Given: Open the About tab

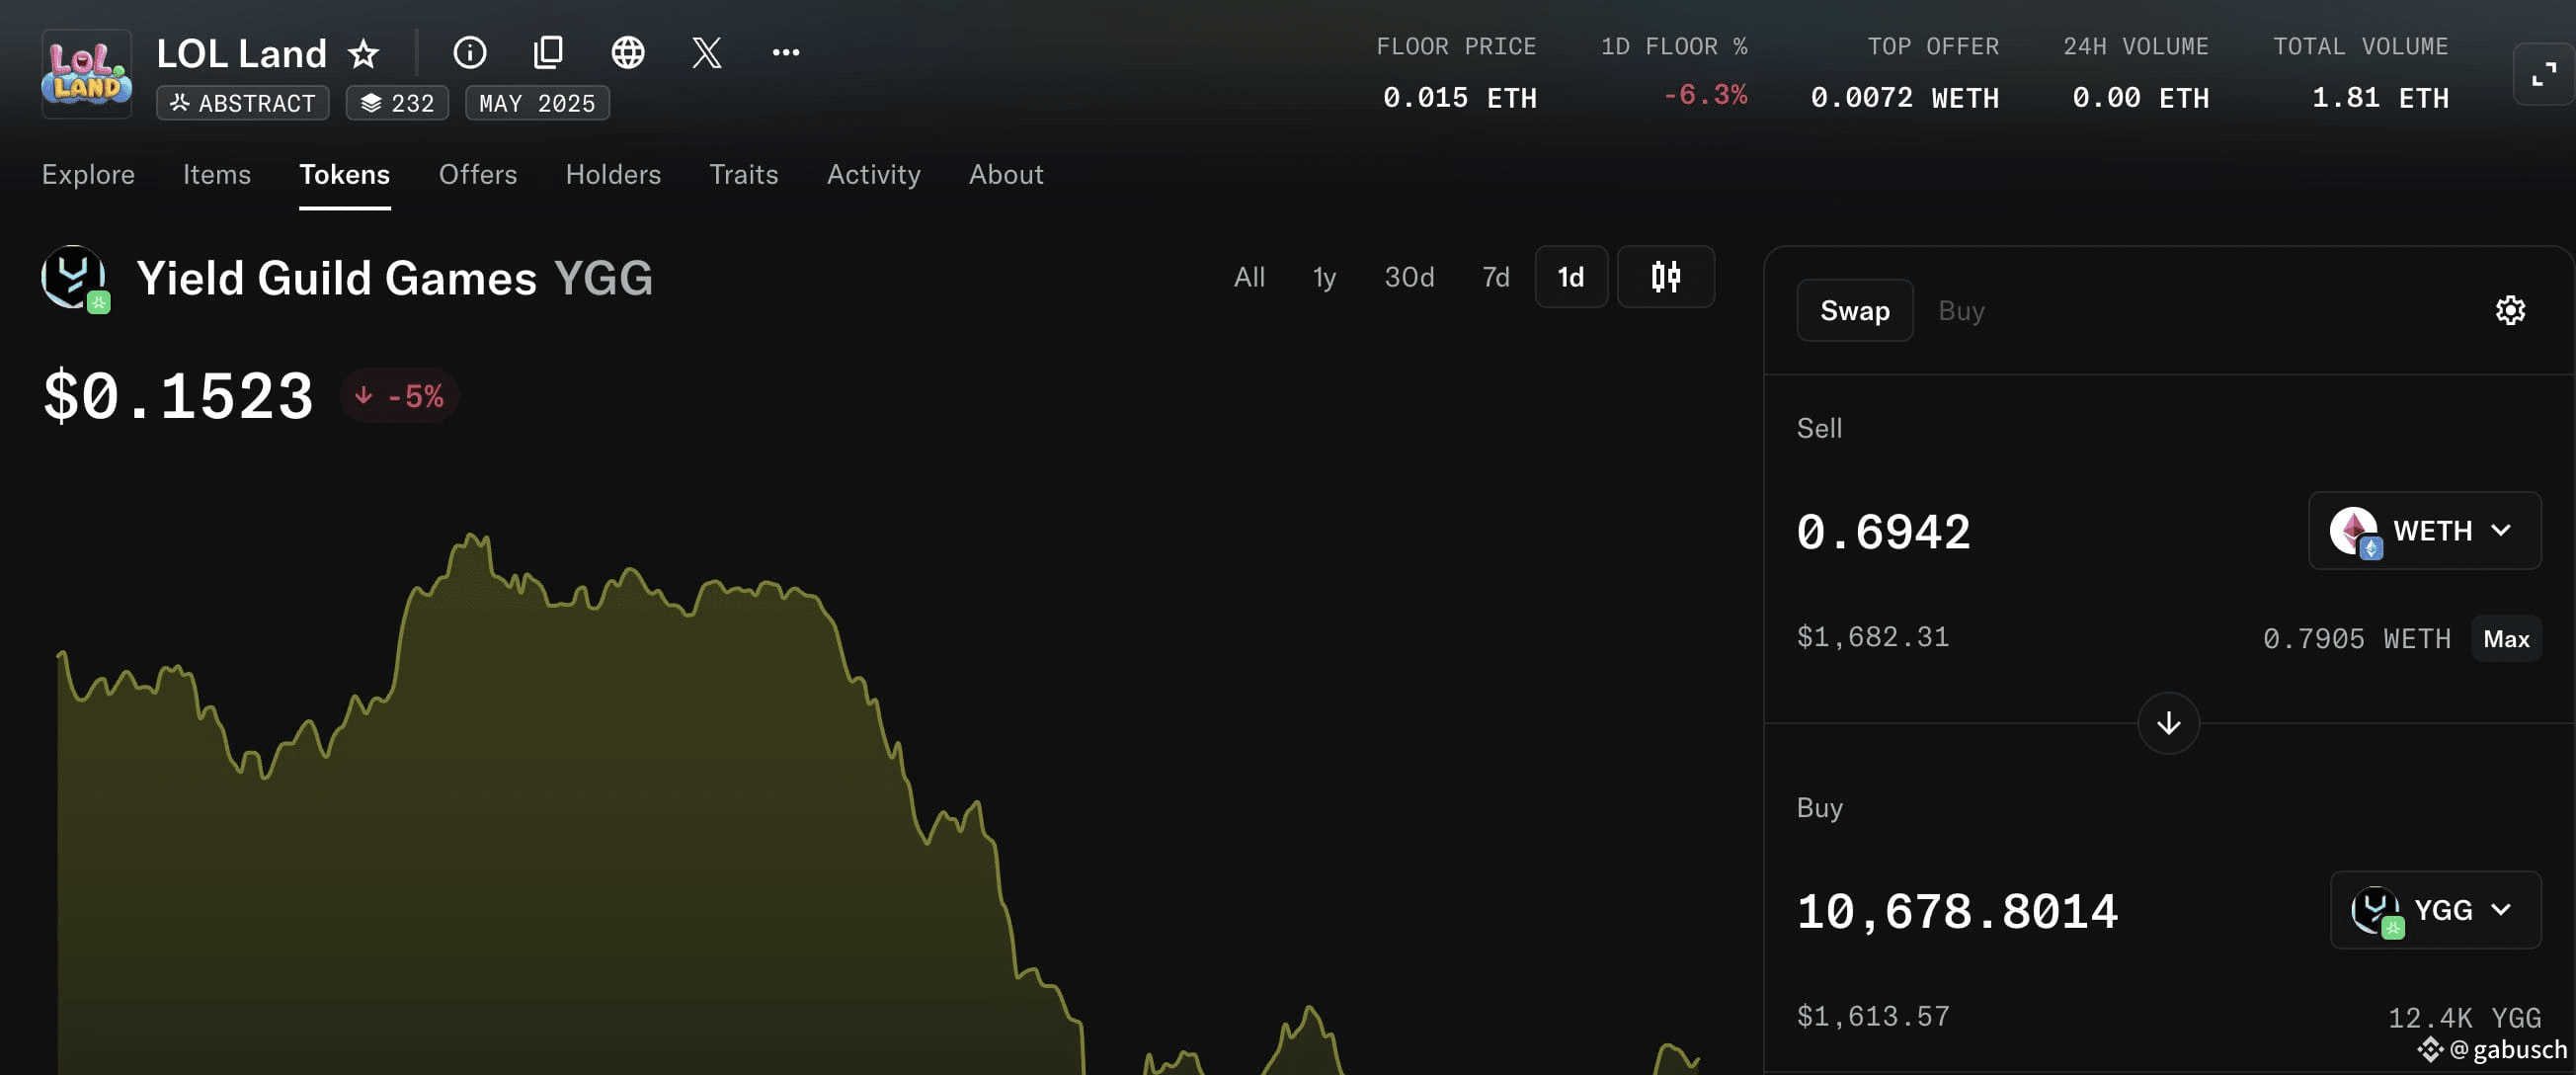Looking at the screenshot, I should [1006, 174].
